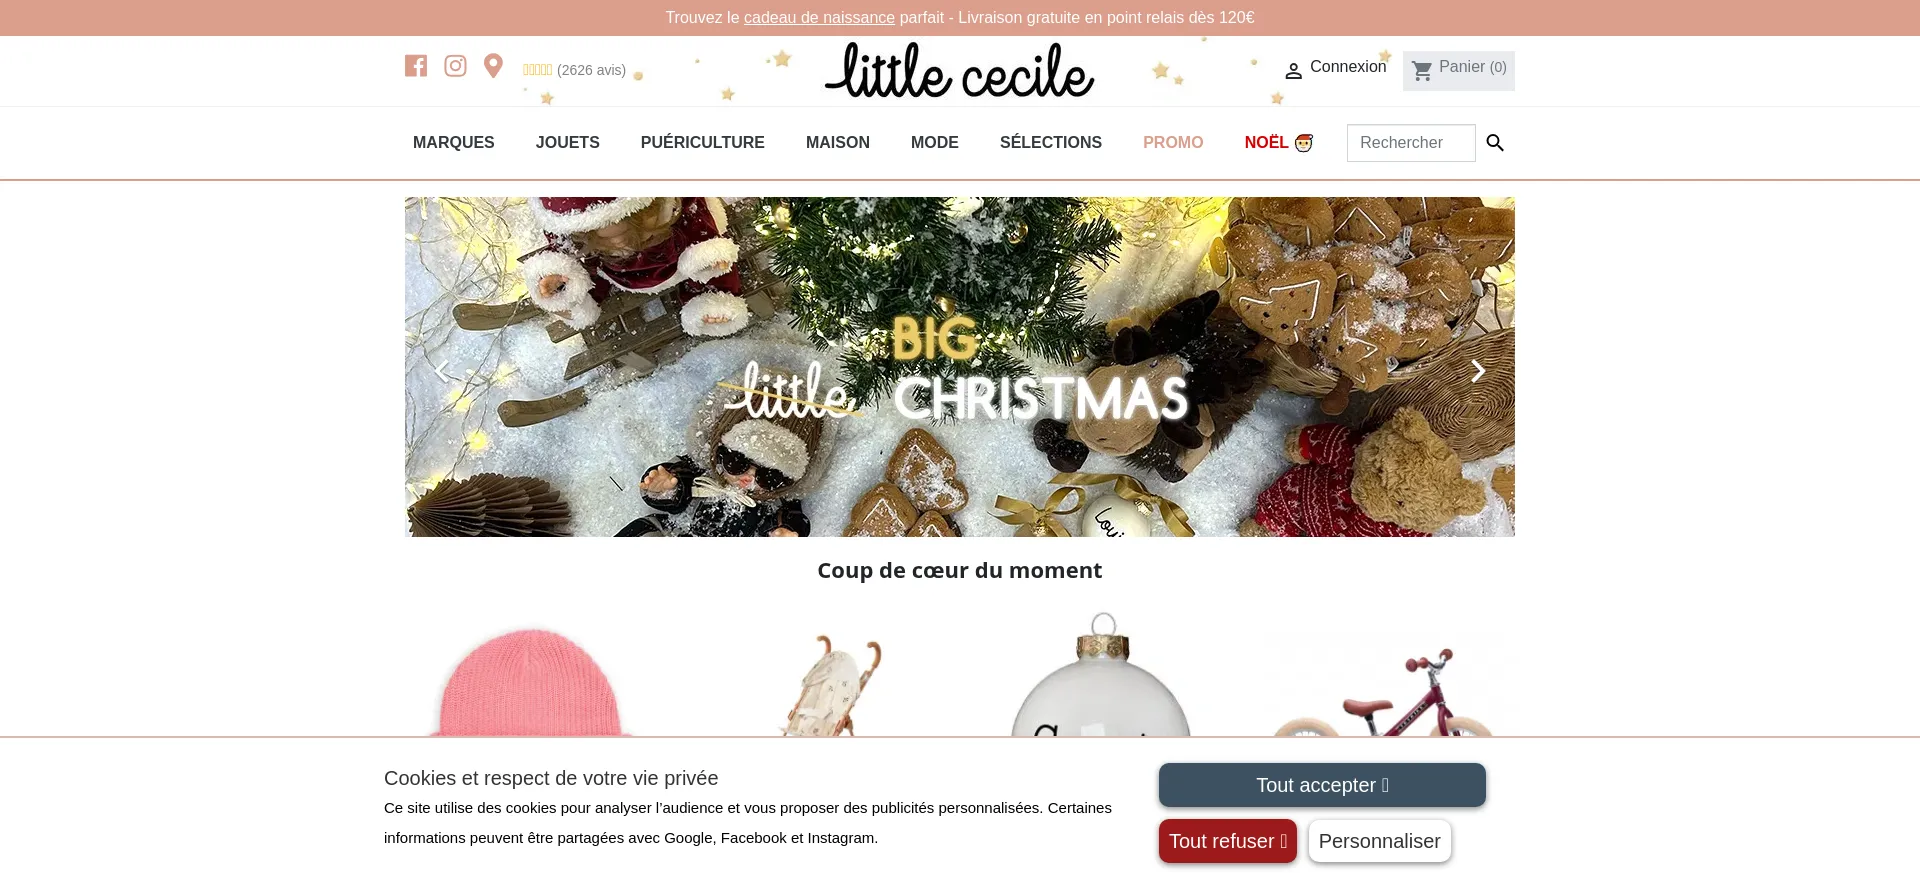
Task: Click the little cecile logo
Action: tap(960, 70)
